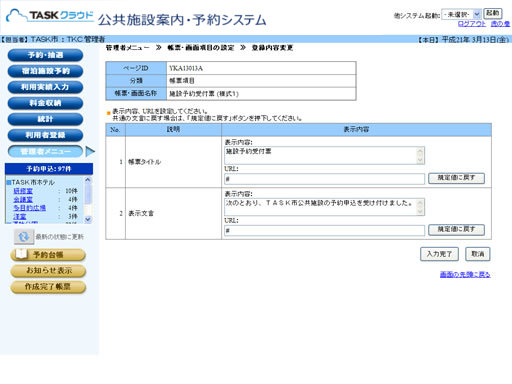Open the 統計 menu
512x384 pixels.
(45, 119)
